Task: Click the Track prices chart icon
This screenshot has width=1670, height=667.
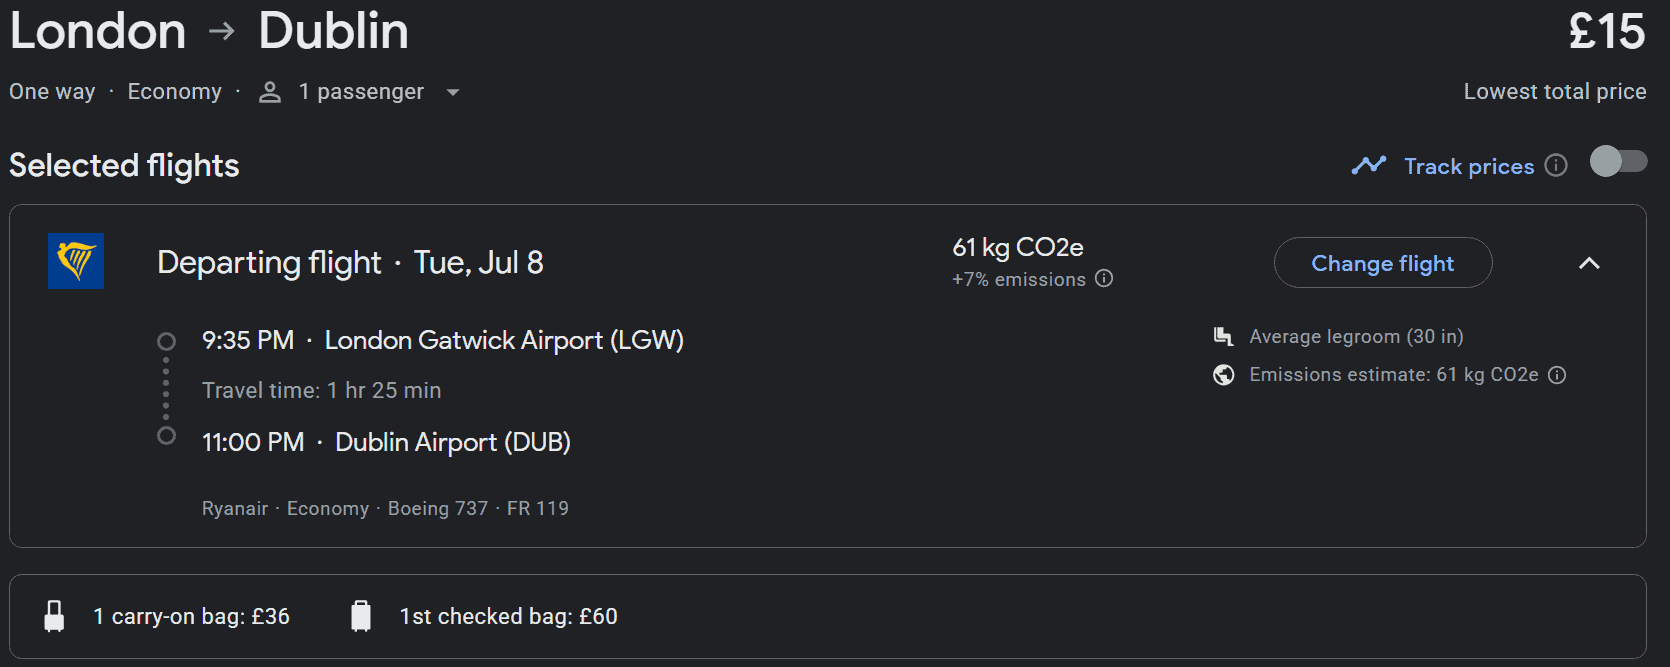Action: 1370,165
